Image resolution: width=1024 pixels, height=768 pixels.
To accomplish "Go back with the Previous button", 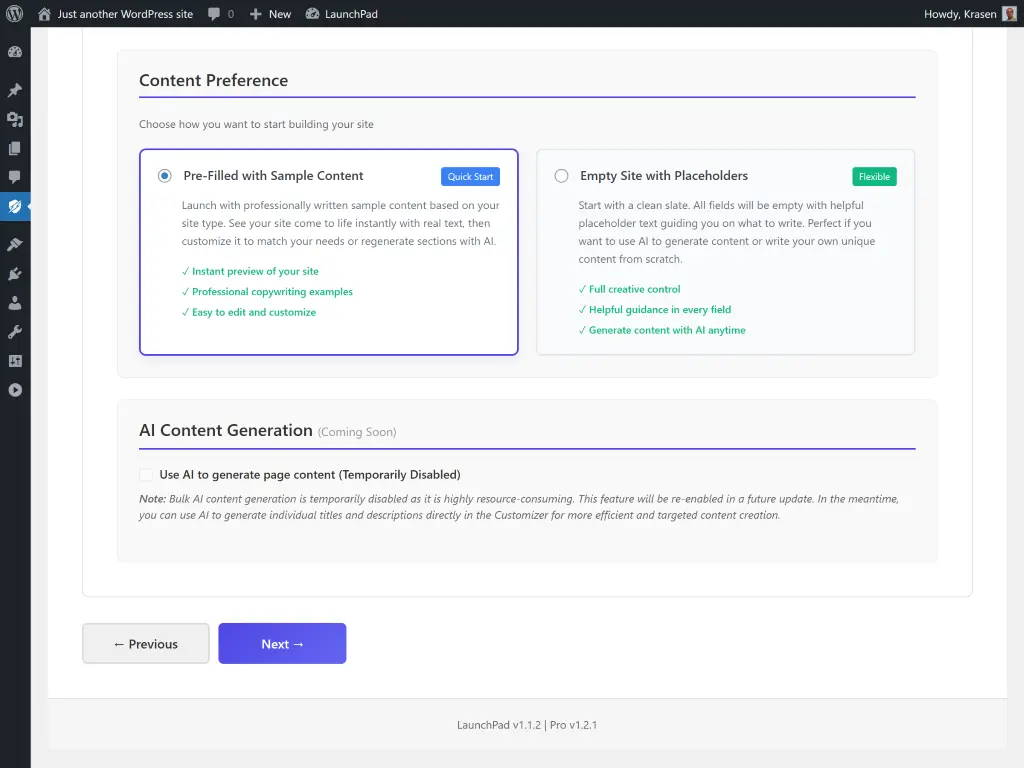I will [x=145, y=643].
